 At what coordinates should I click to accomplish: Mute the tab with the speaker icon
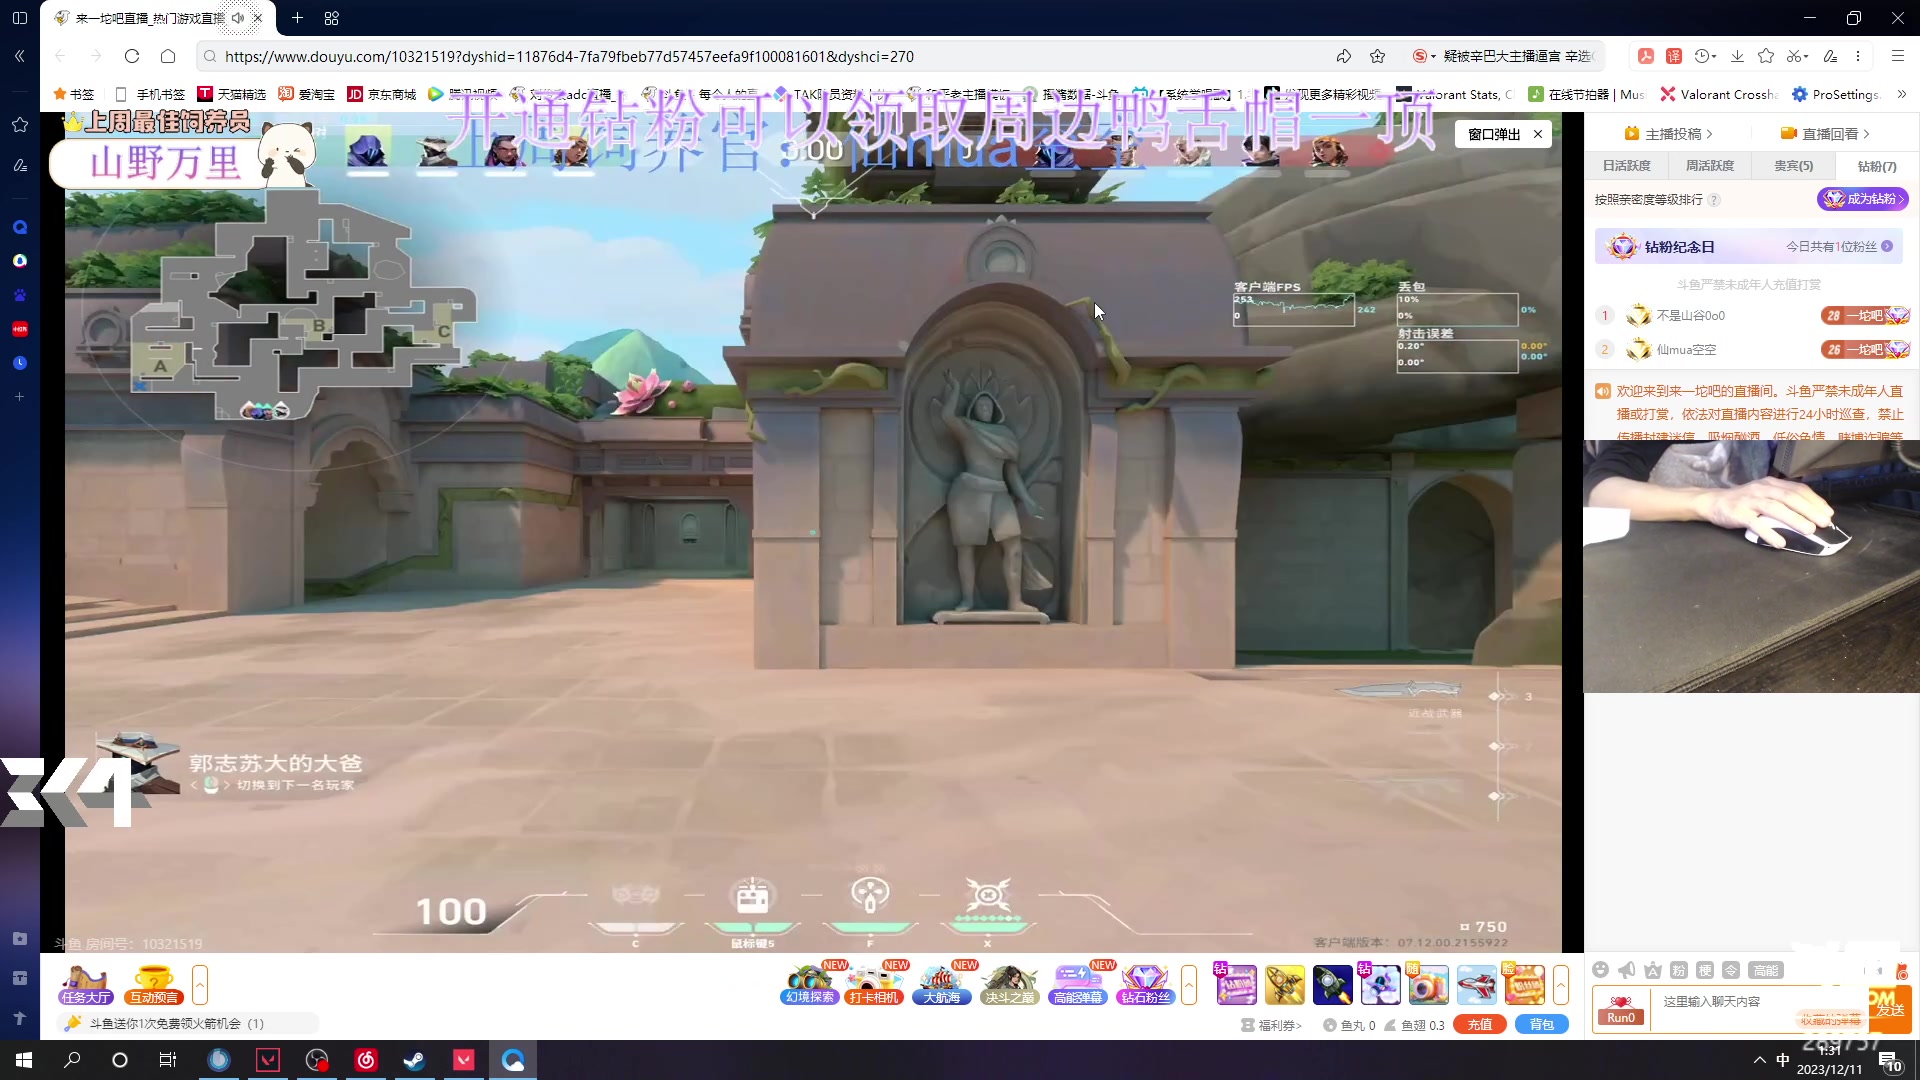tap(237, 18)
